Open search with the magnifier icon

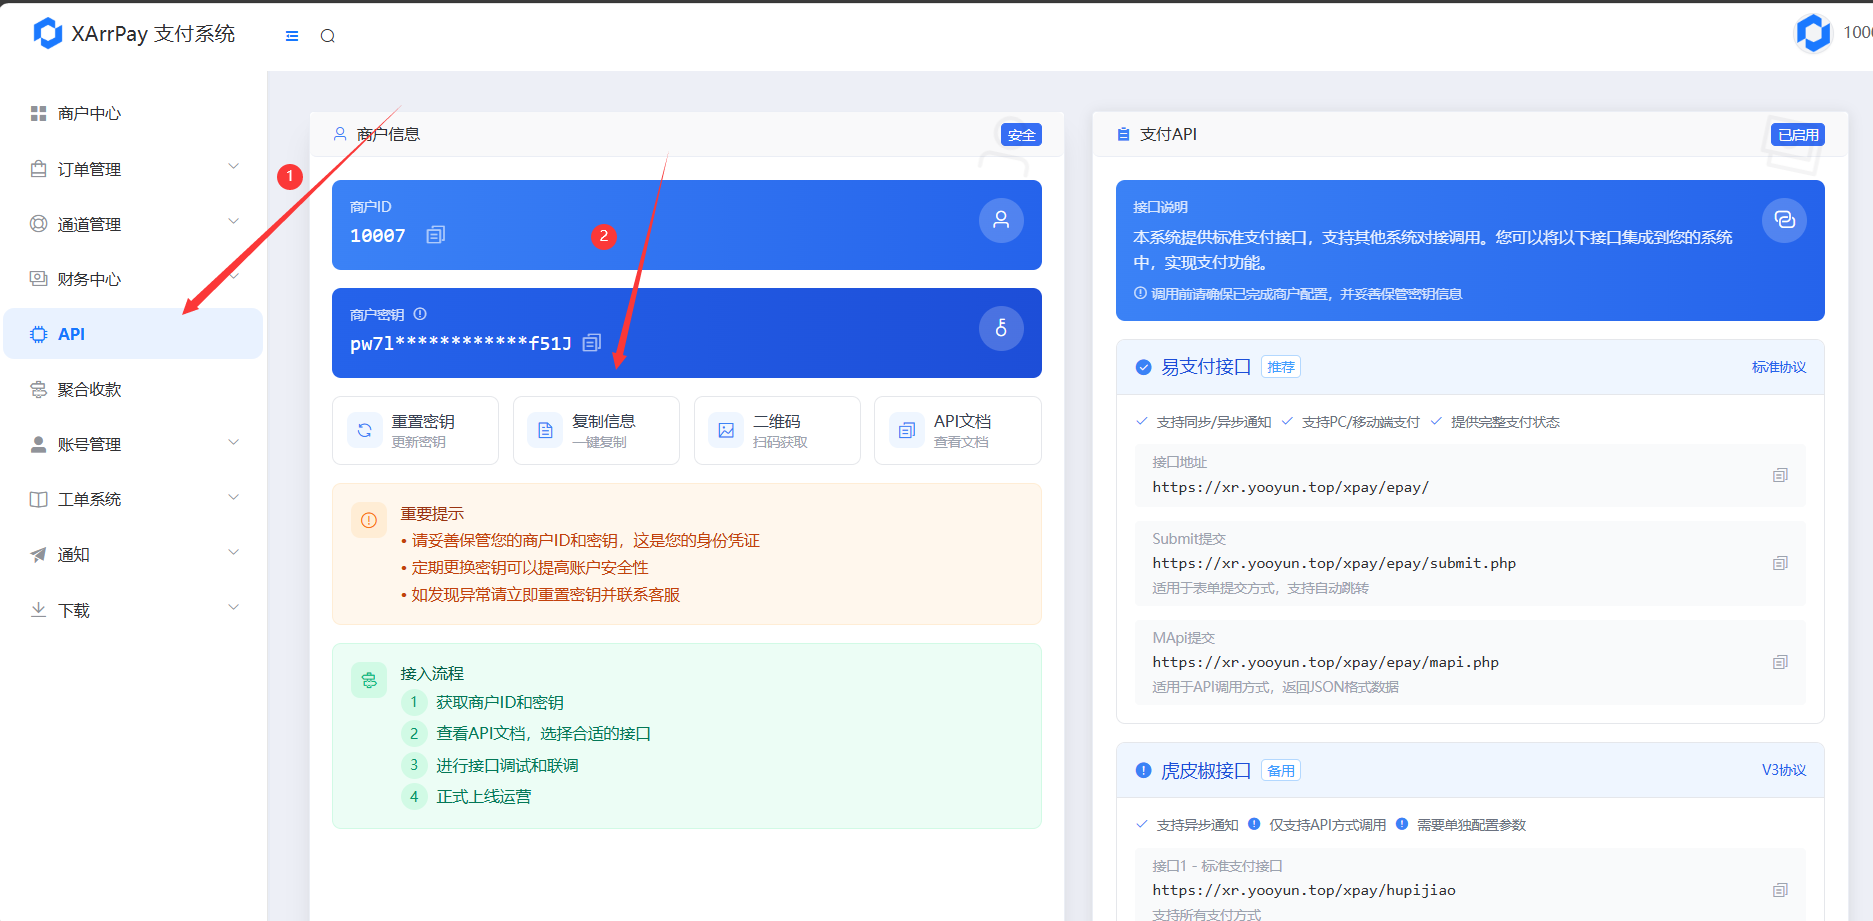[x=327, y=34]
